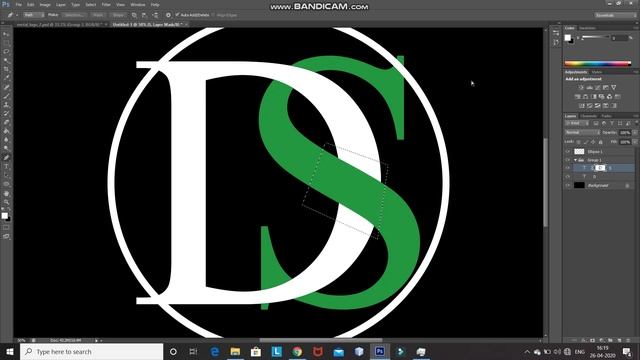Open the layer Opacity dropdown arrow
Screen dimensions: 640x360
635,133
